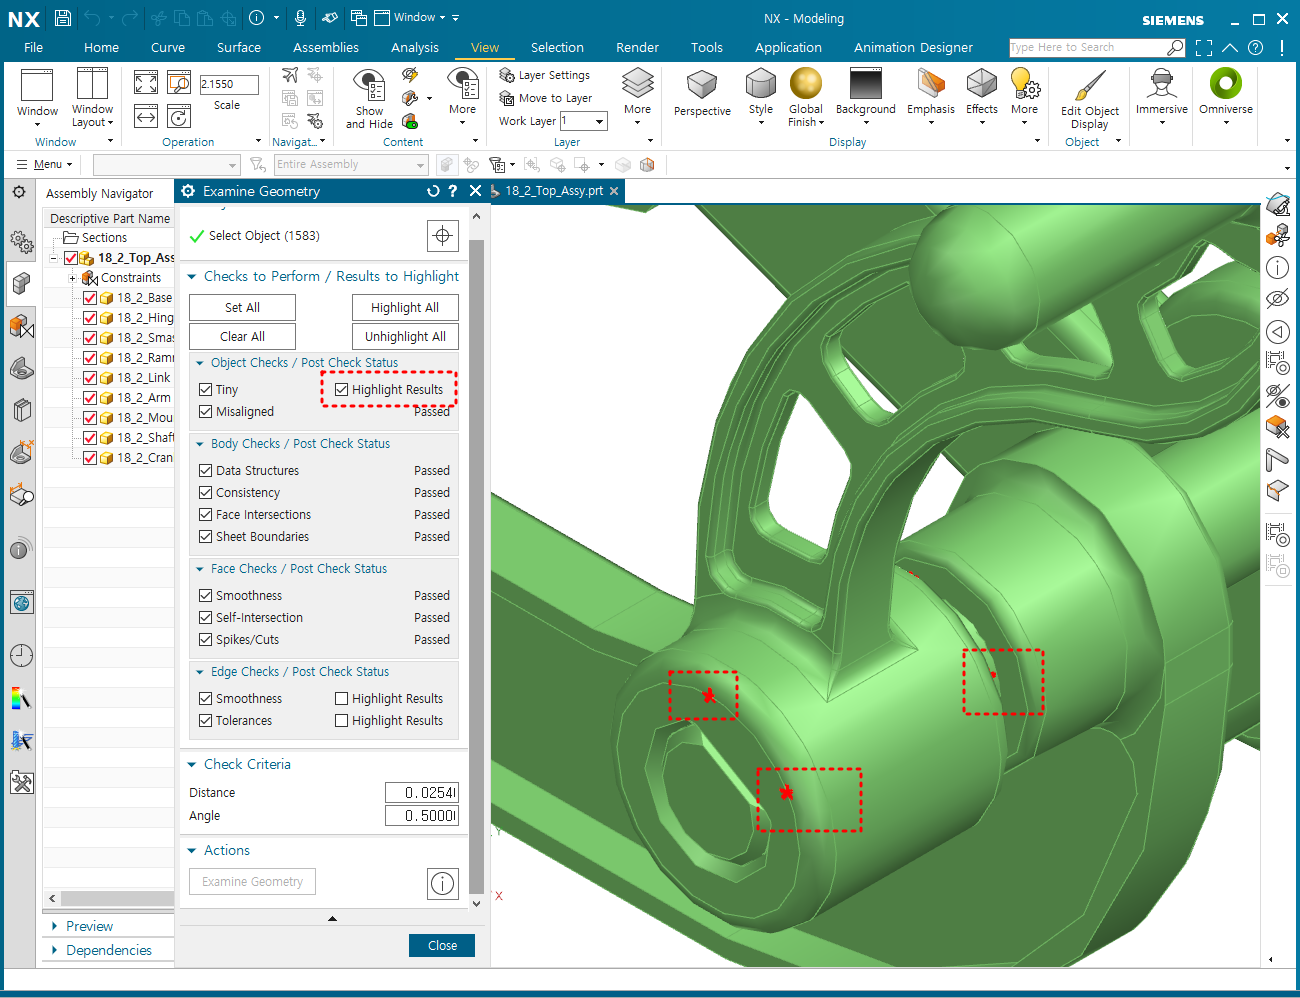Image resolution: width=1300 pixels, height=998 pixels.
Task: Click the Assembly Navigator horizontal scrollbar
Action: coord(117,898)
